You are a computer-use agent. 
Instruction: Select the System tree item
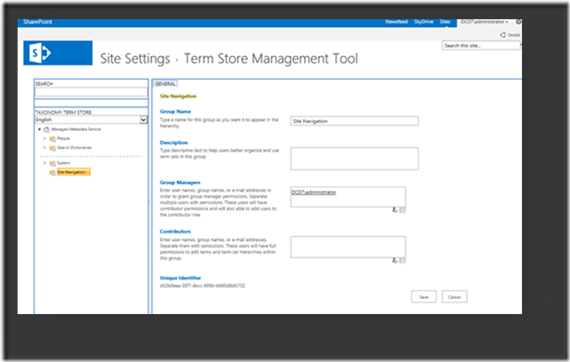(64, 163)
